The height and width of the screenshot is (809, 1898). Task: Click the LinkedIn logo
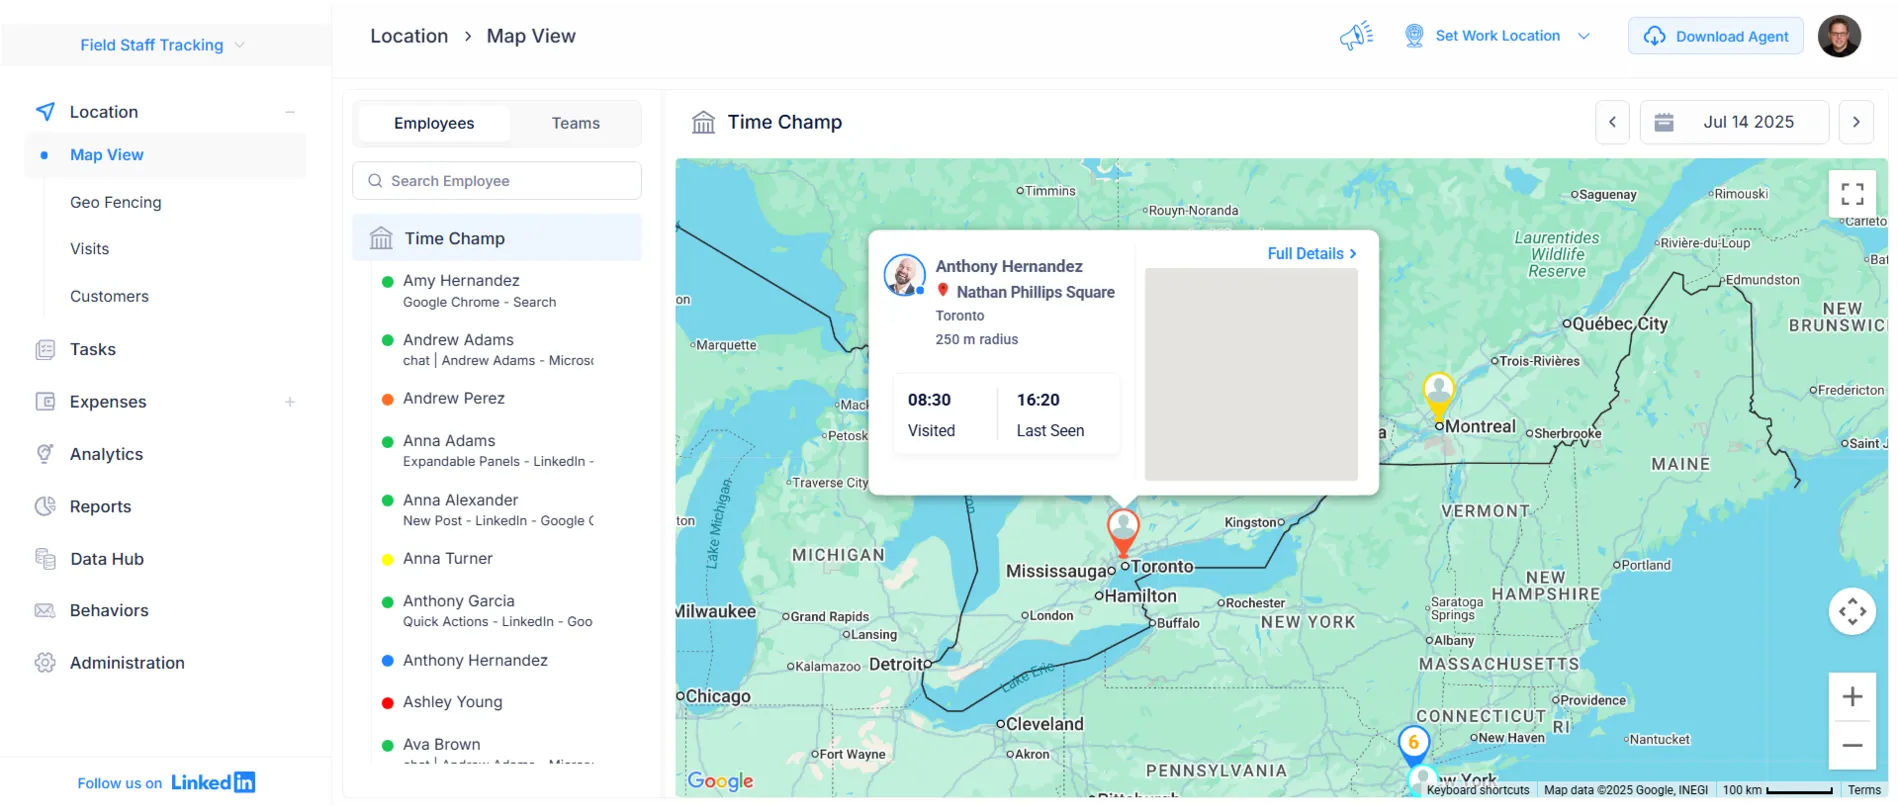coord(213,782)
